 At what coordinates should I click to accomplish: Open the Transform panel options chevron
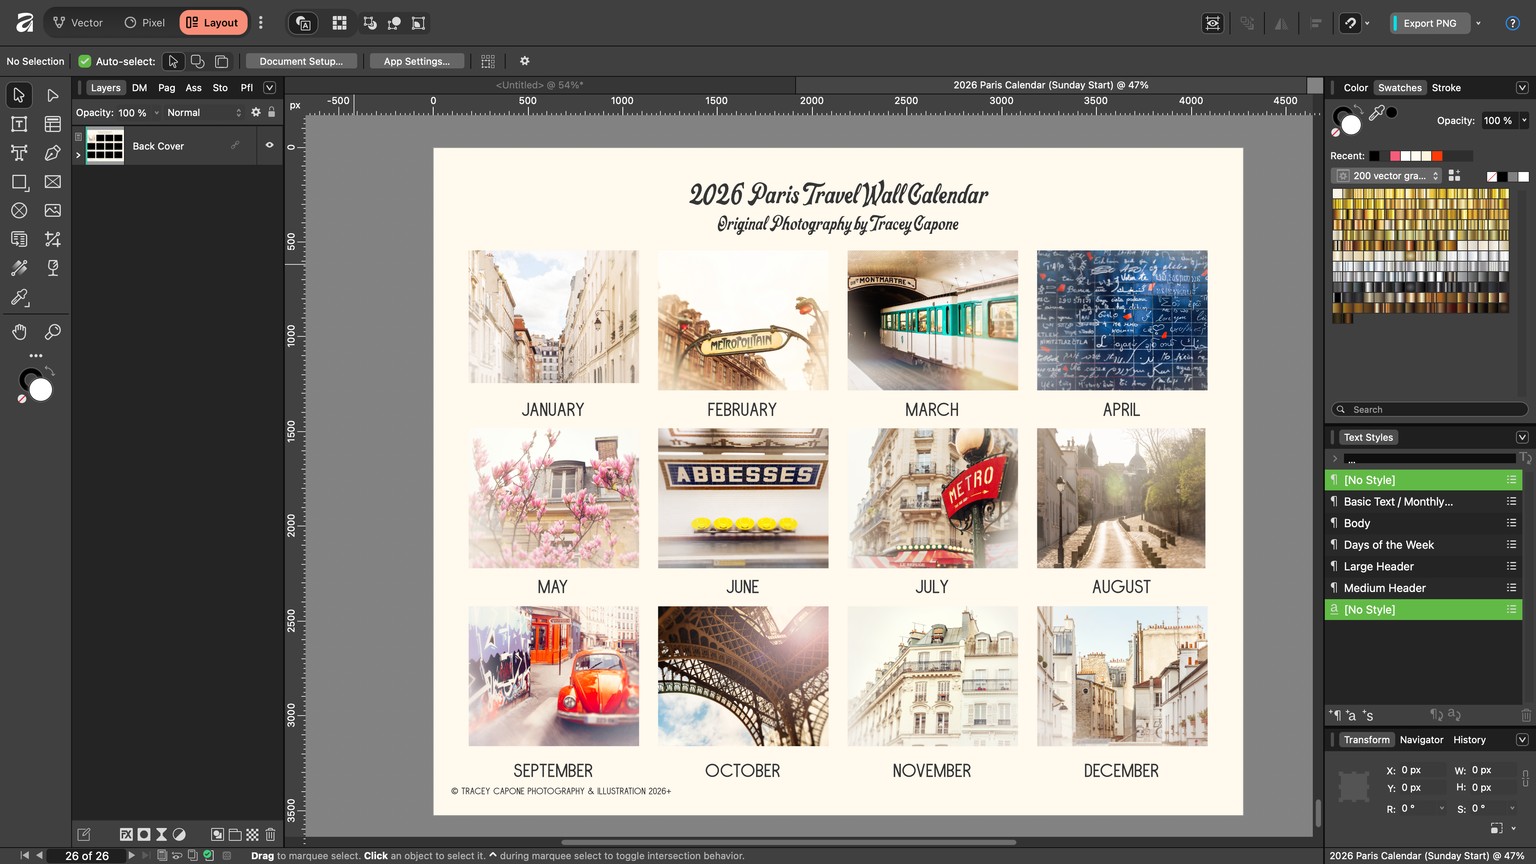(x=1522, y=740)
